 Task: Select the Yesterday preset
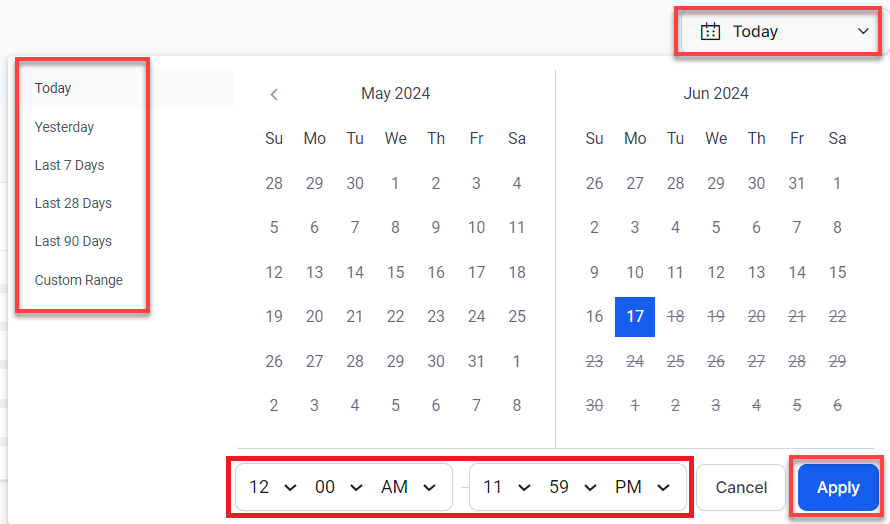click(x=64, y=127)
